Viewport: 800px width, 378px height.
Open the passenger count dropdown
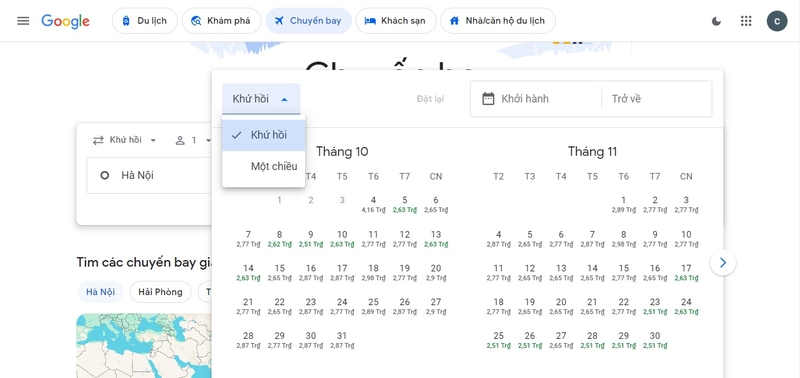(193, 140)
